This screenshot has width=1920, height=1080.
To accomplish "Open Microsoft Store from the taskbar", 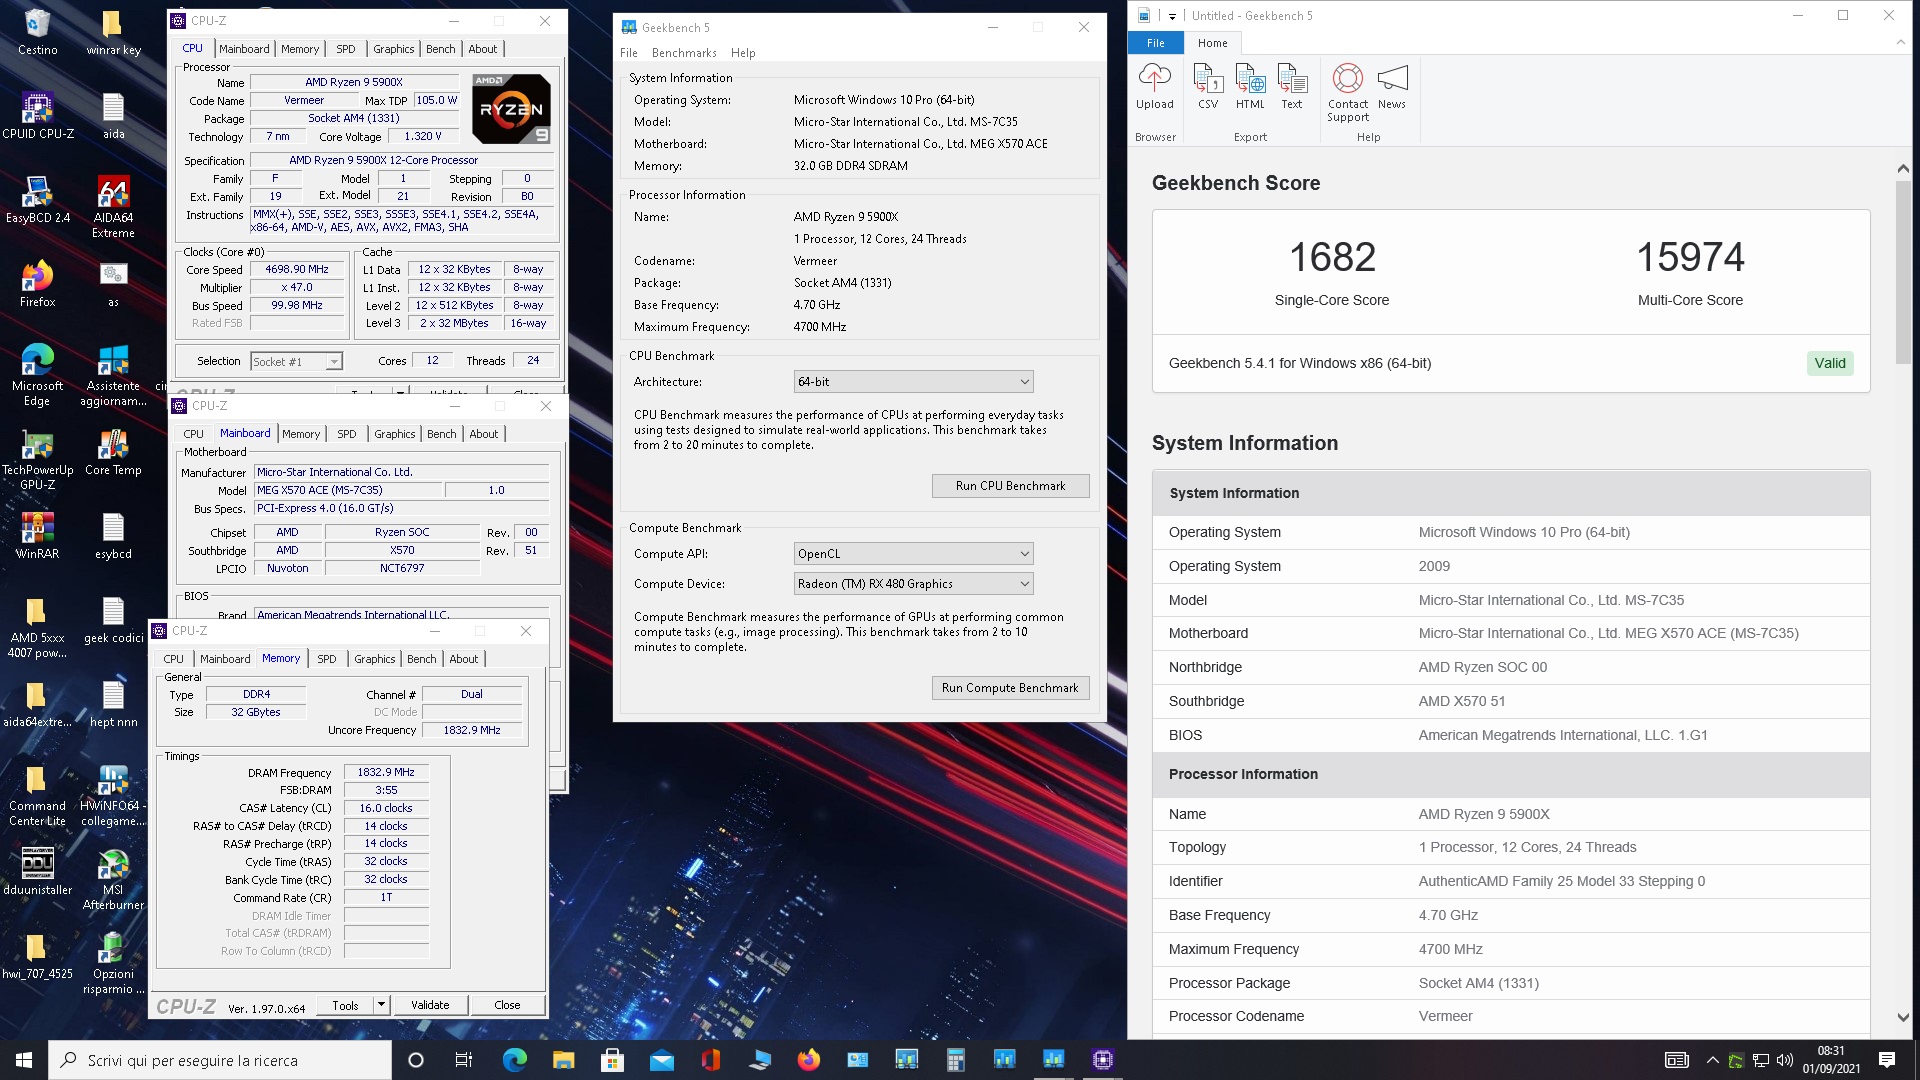I will [x=612, y=1060].
